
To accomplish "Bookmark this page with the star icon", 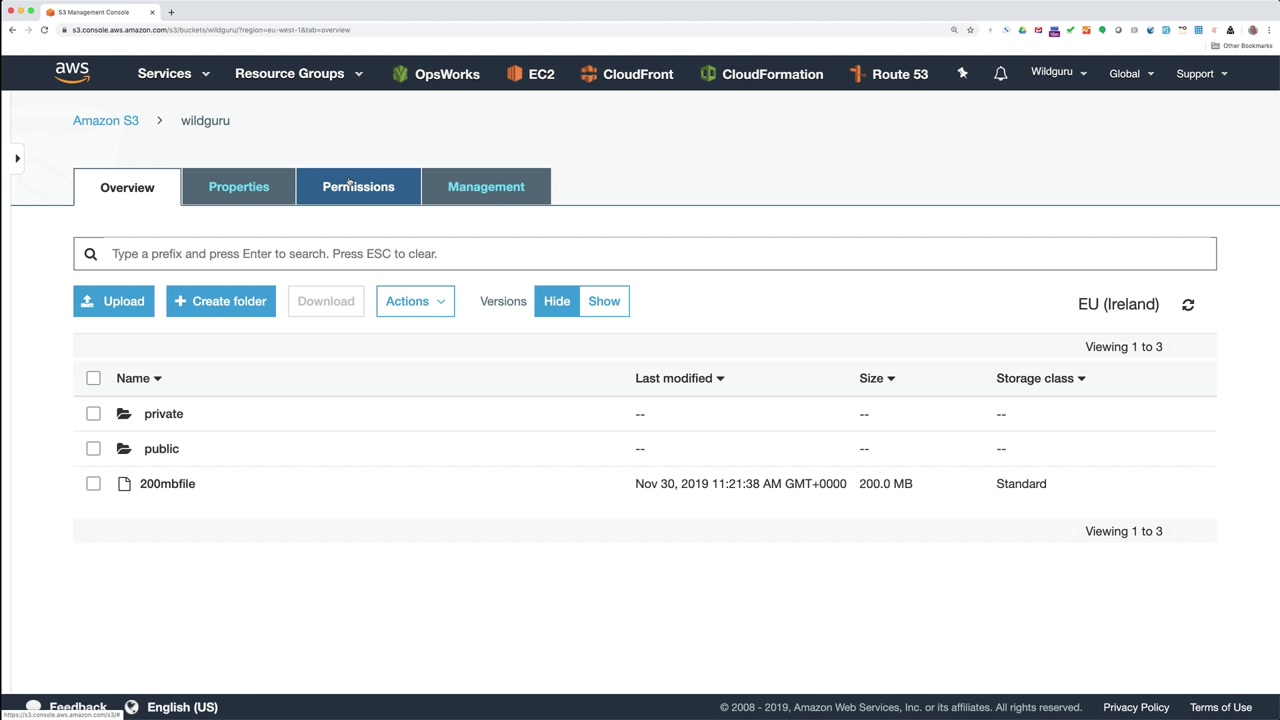I will tap(970, 30).
